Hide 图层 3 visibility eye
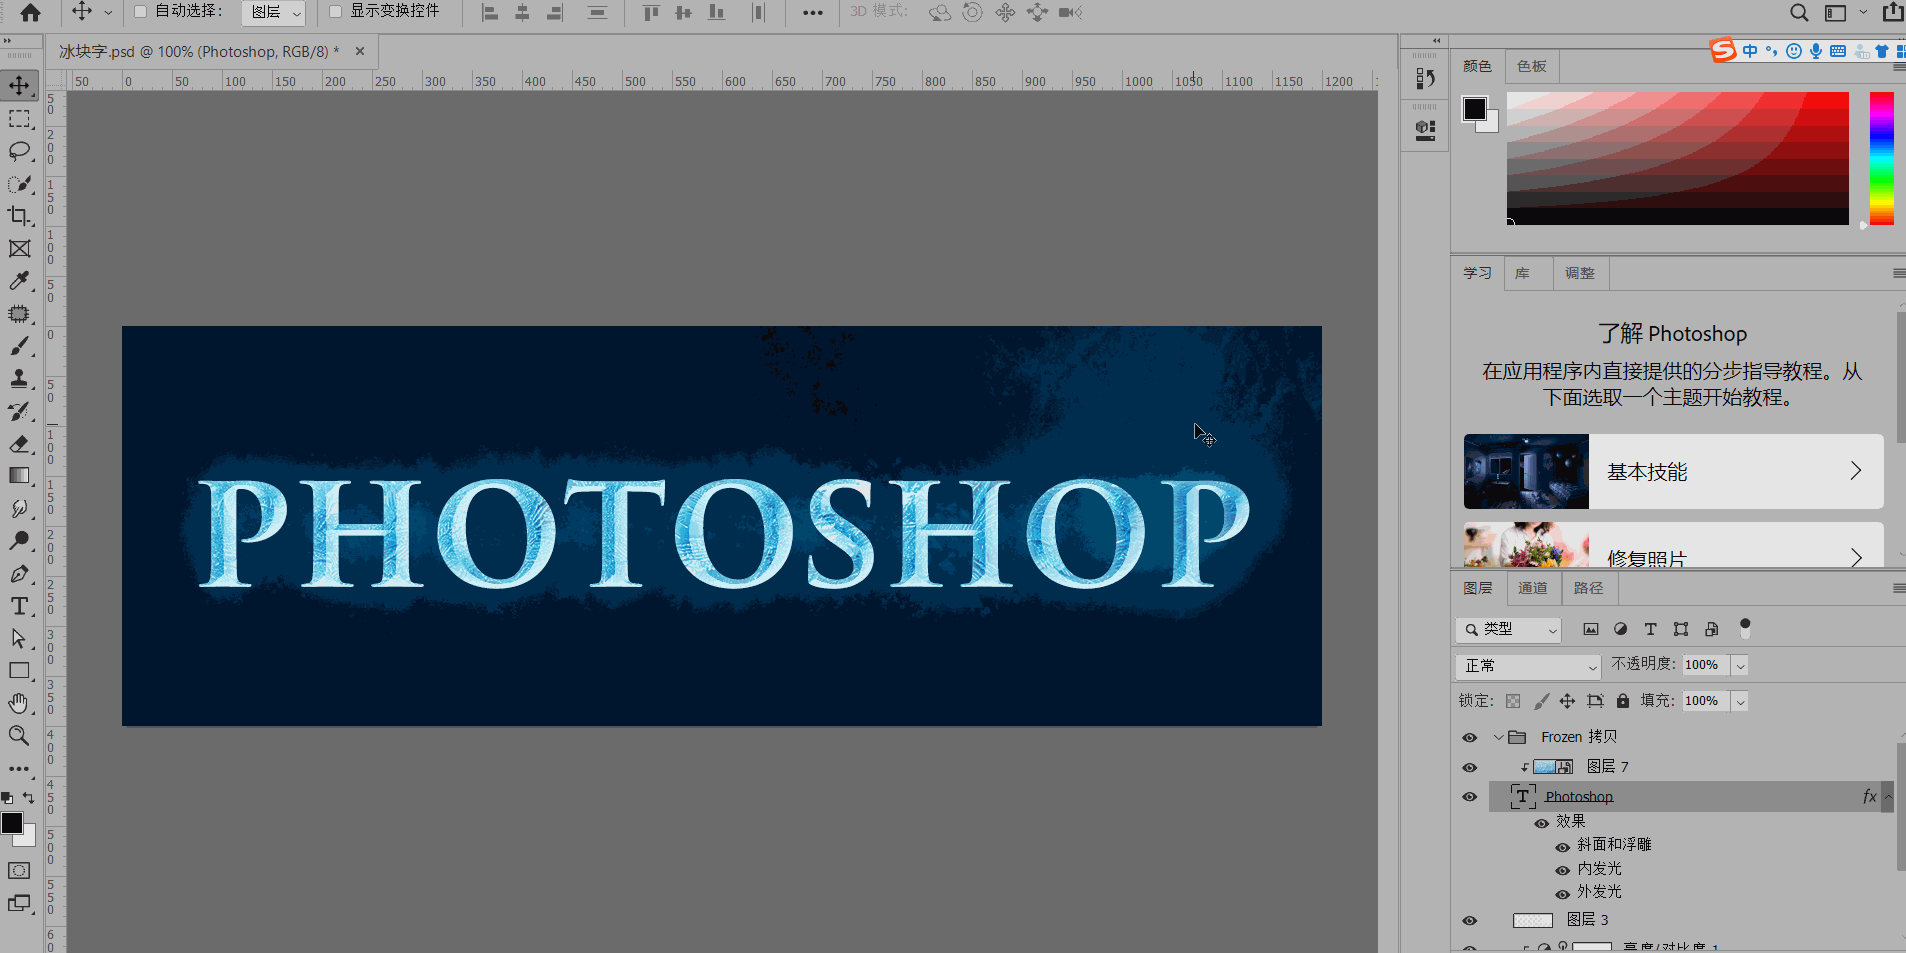This screenshot has width=1906, height=953. point(1469,921)
